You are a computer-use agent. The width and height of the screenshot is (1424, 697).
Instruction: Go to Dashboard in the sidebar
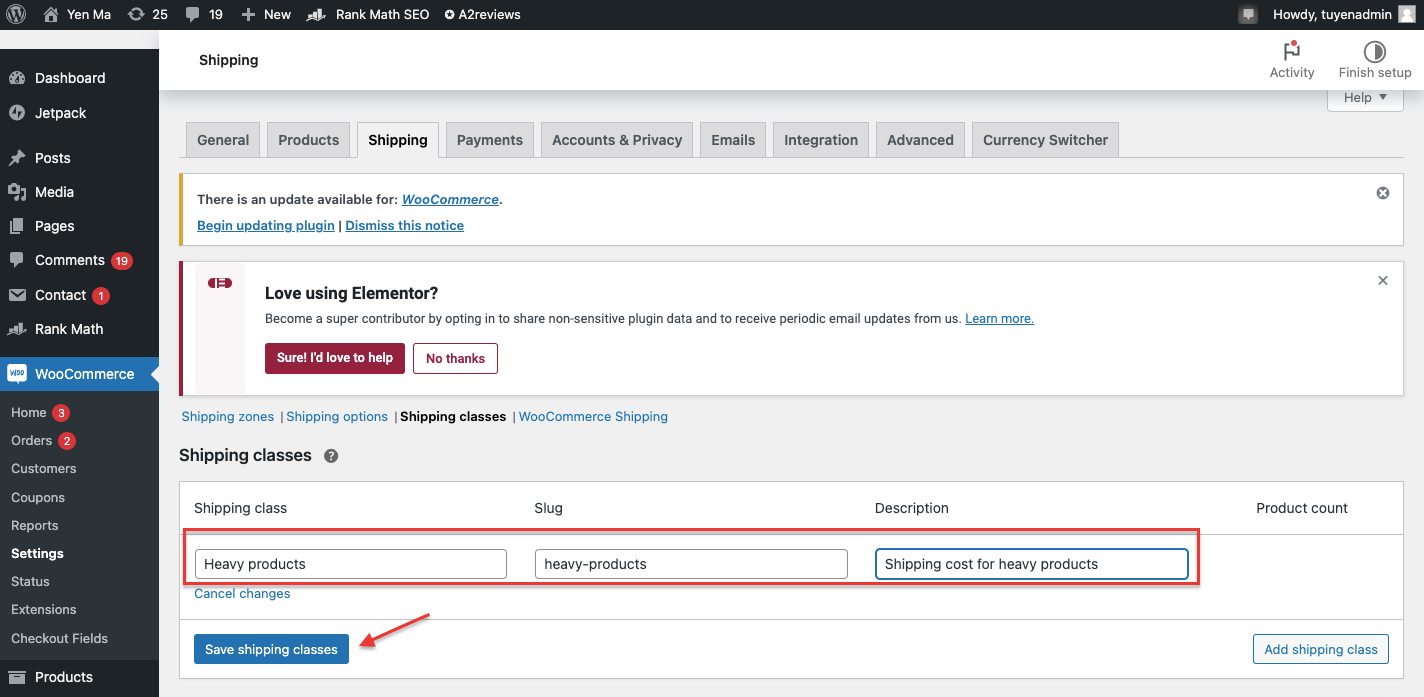pos(70,78)
